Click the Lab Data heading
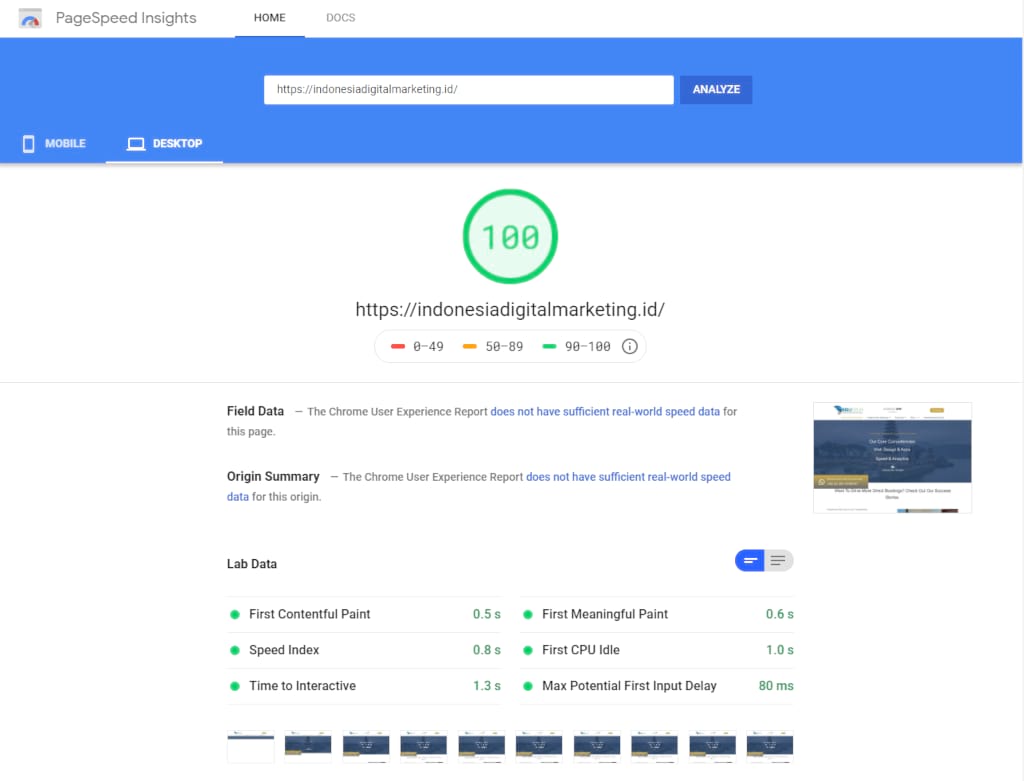 tap(251, 564)
